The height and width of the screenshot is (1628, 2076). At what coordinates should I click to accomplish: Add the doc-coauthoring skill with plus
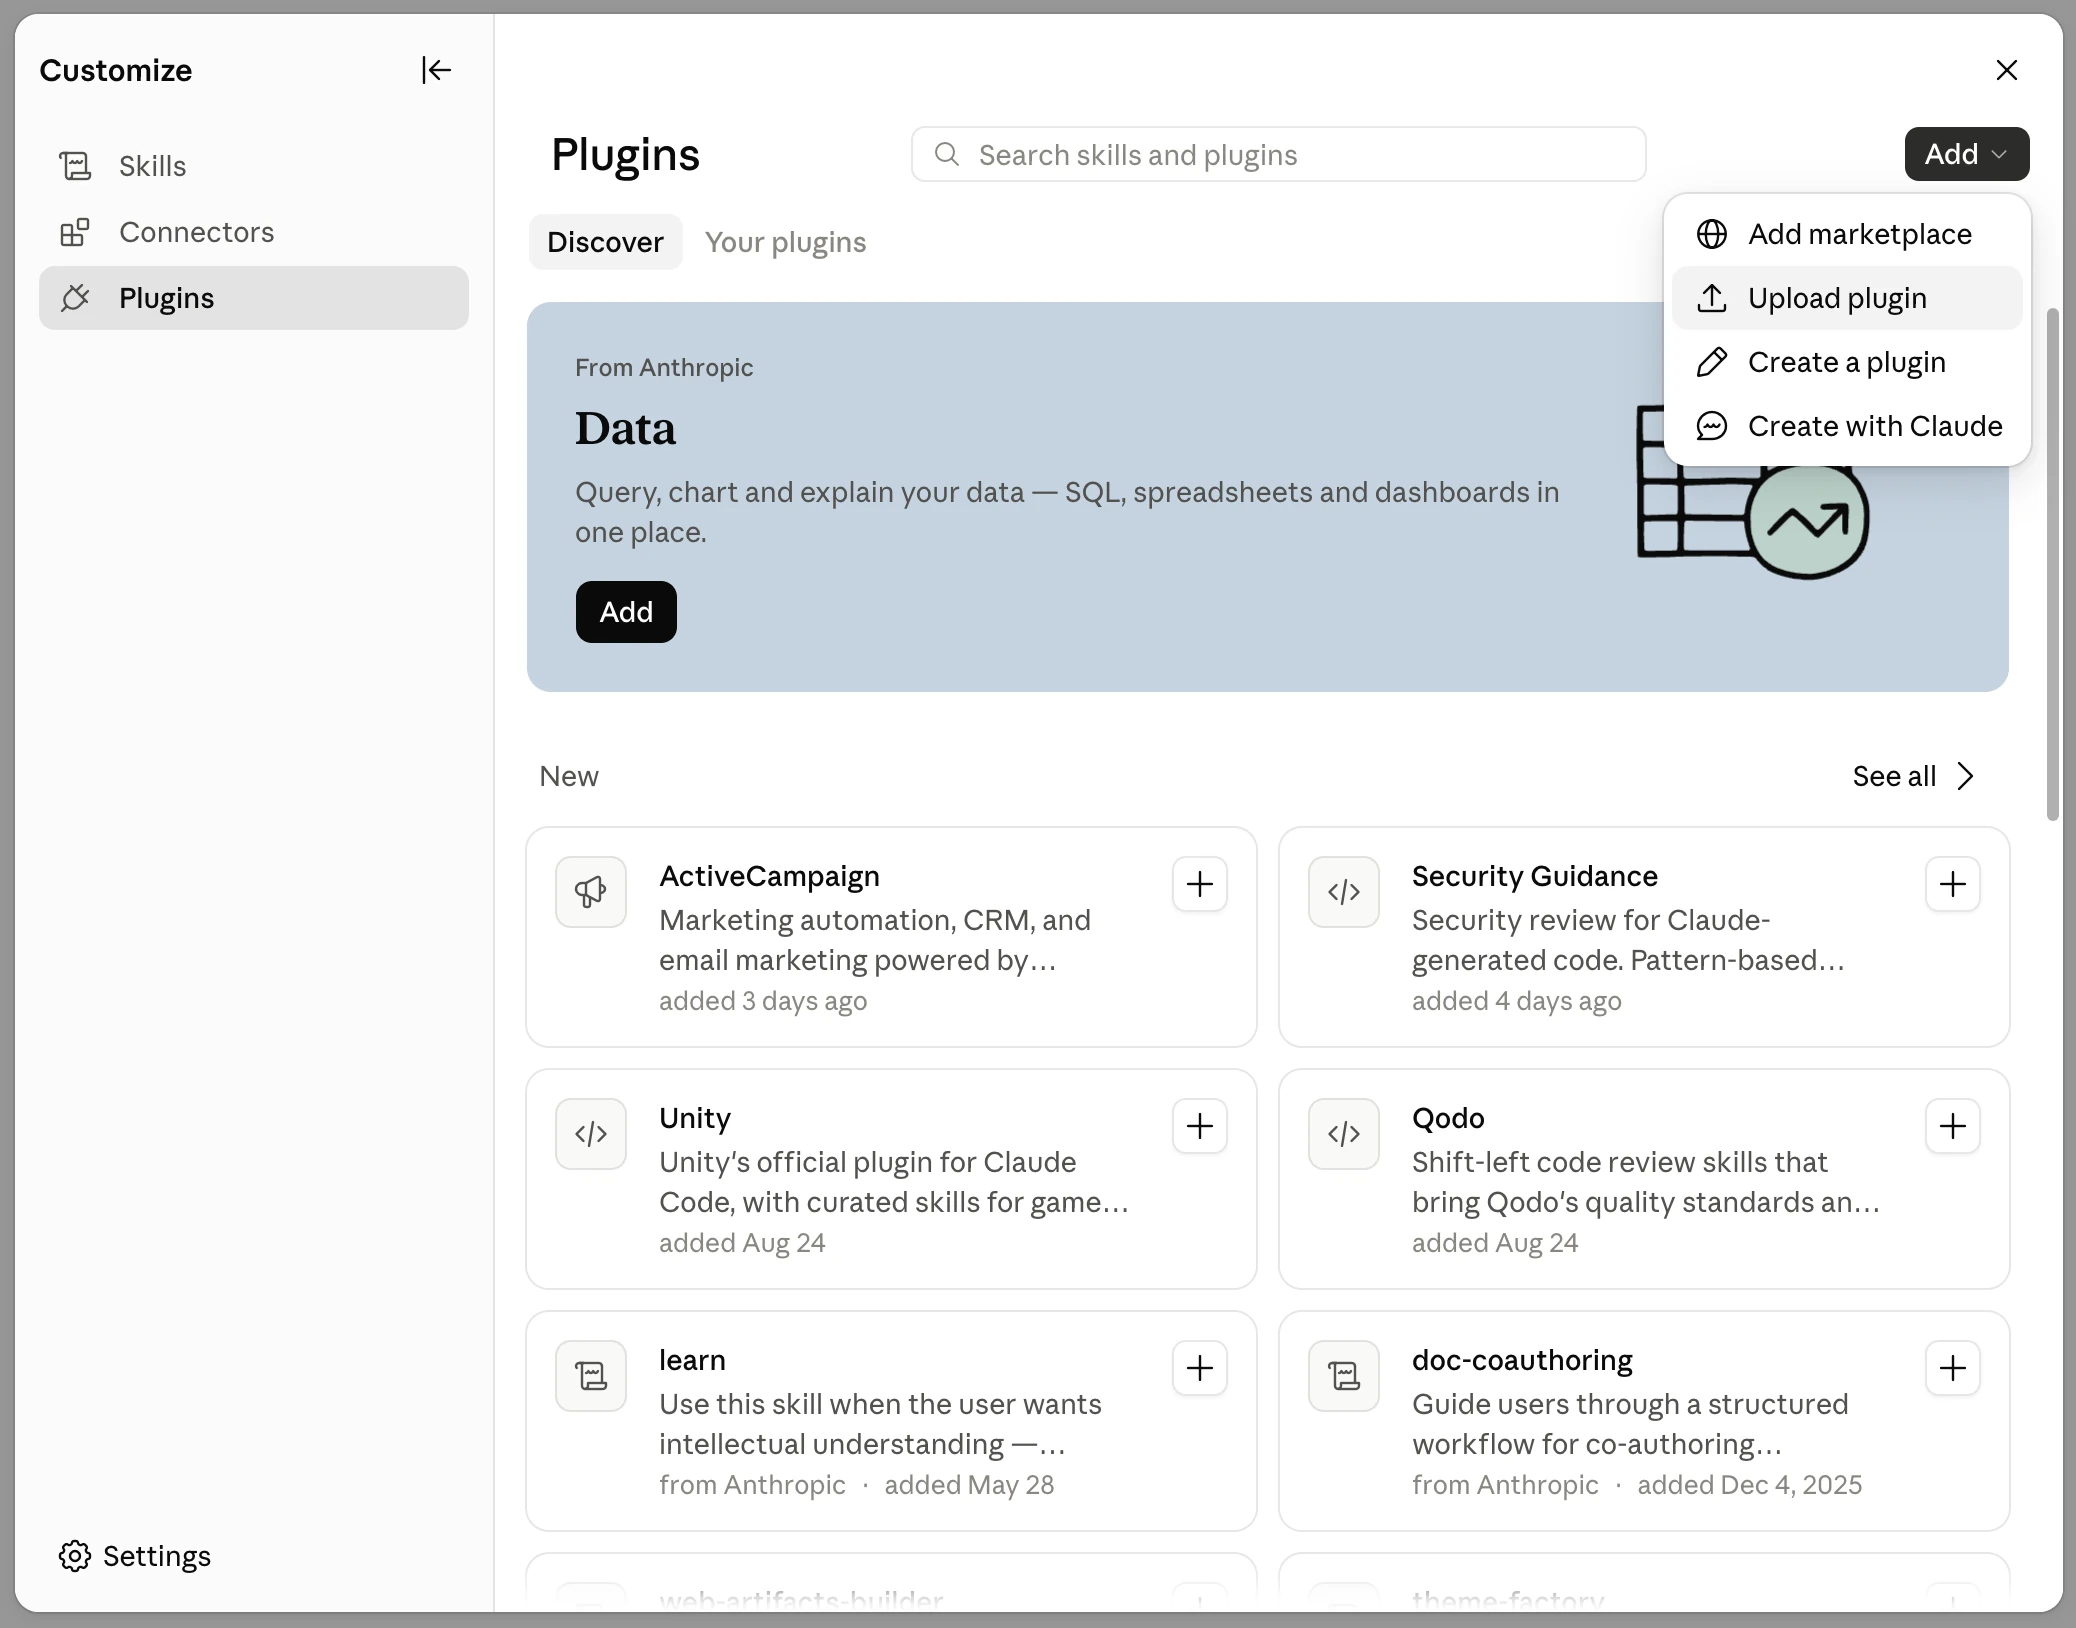coord(1953,1368)
